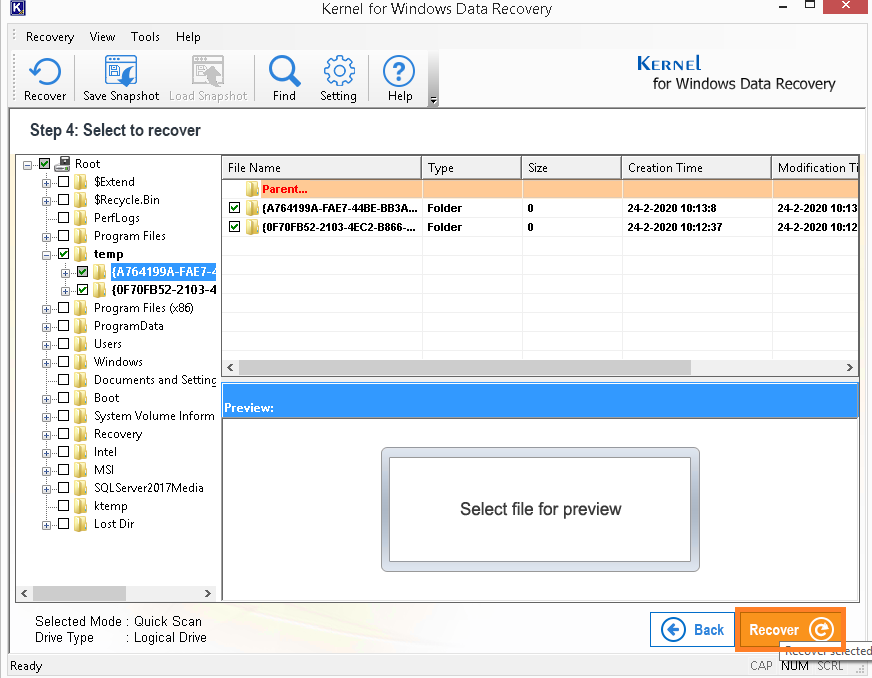This screenshot has height=678, width=872.
Task: Click the PerfLogs folder icon
Action: coord(81,217)
